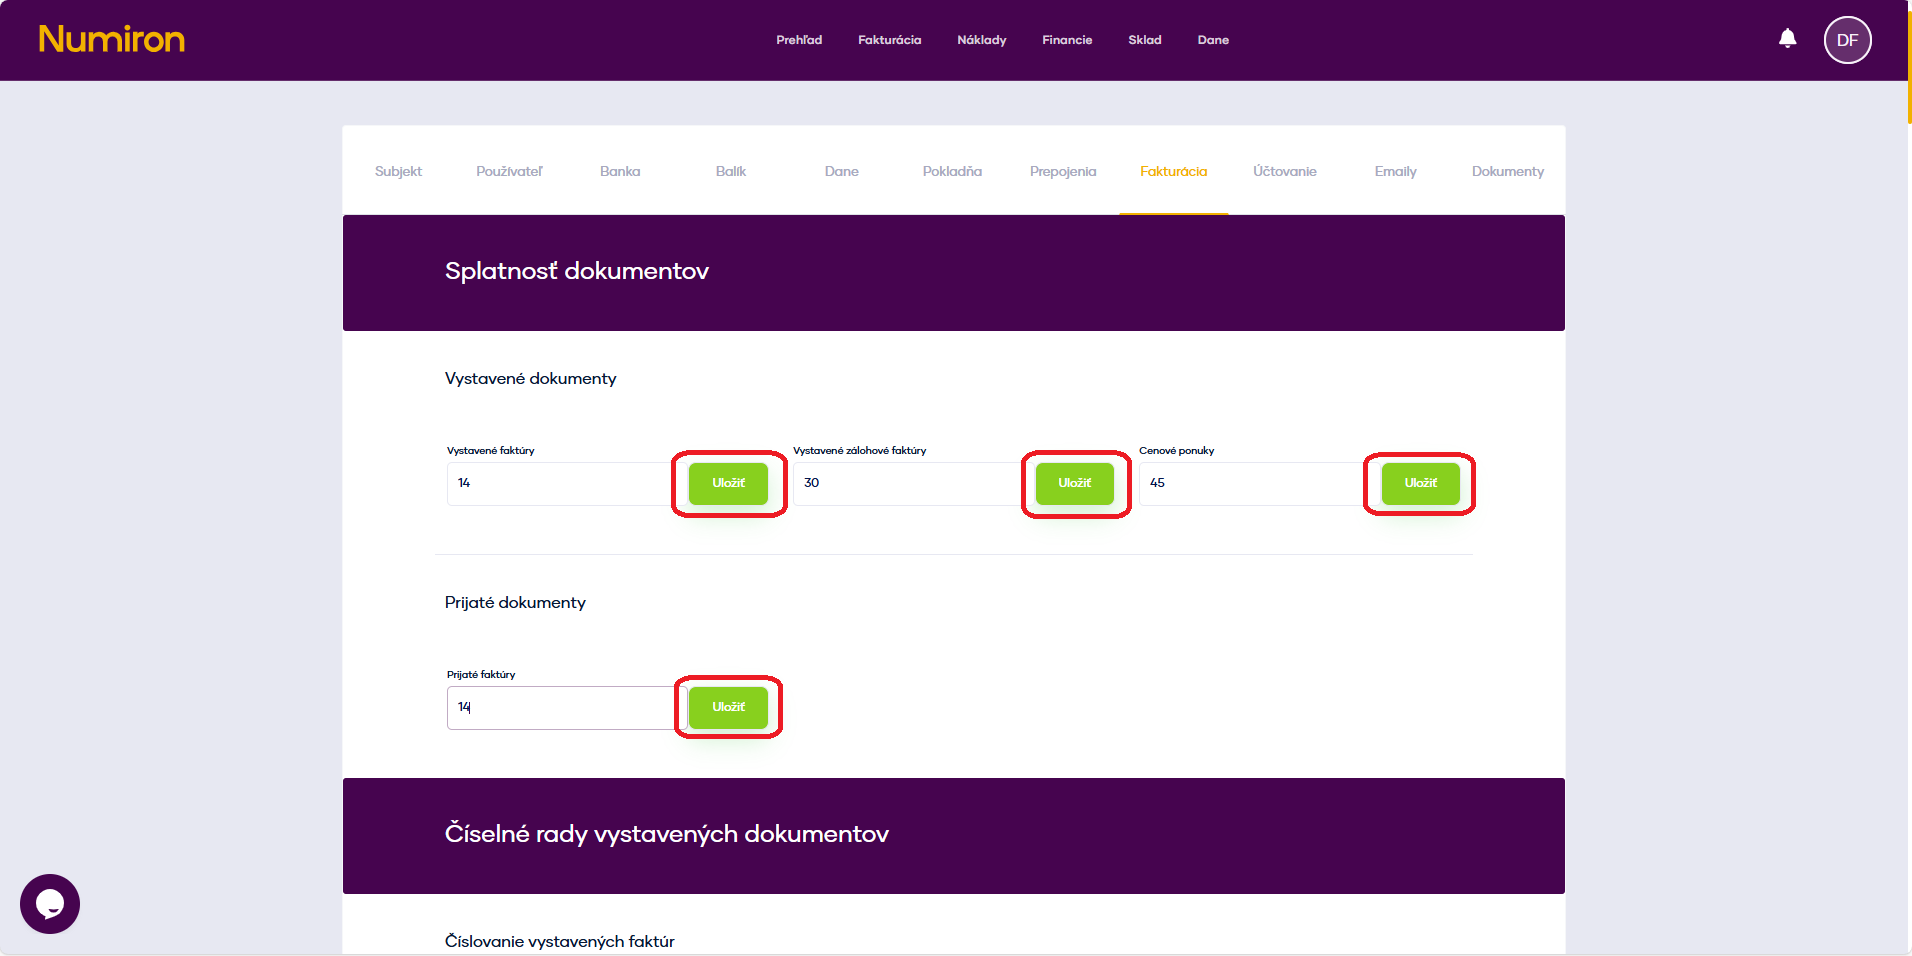Focus the Cenové ponuky input field
The width and height of the screenshot is (1912, 956).
click(x=1250, y=483)
